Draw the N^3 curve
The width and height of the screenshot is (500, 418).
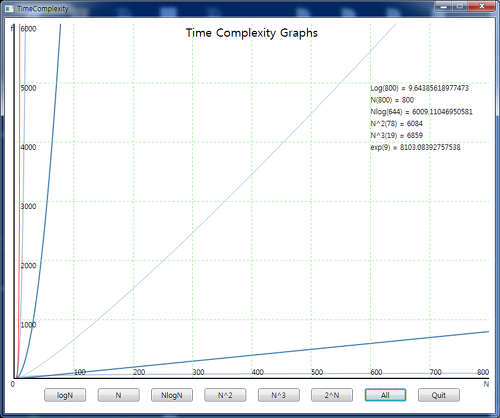pos(278,395)
